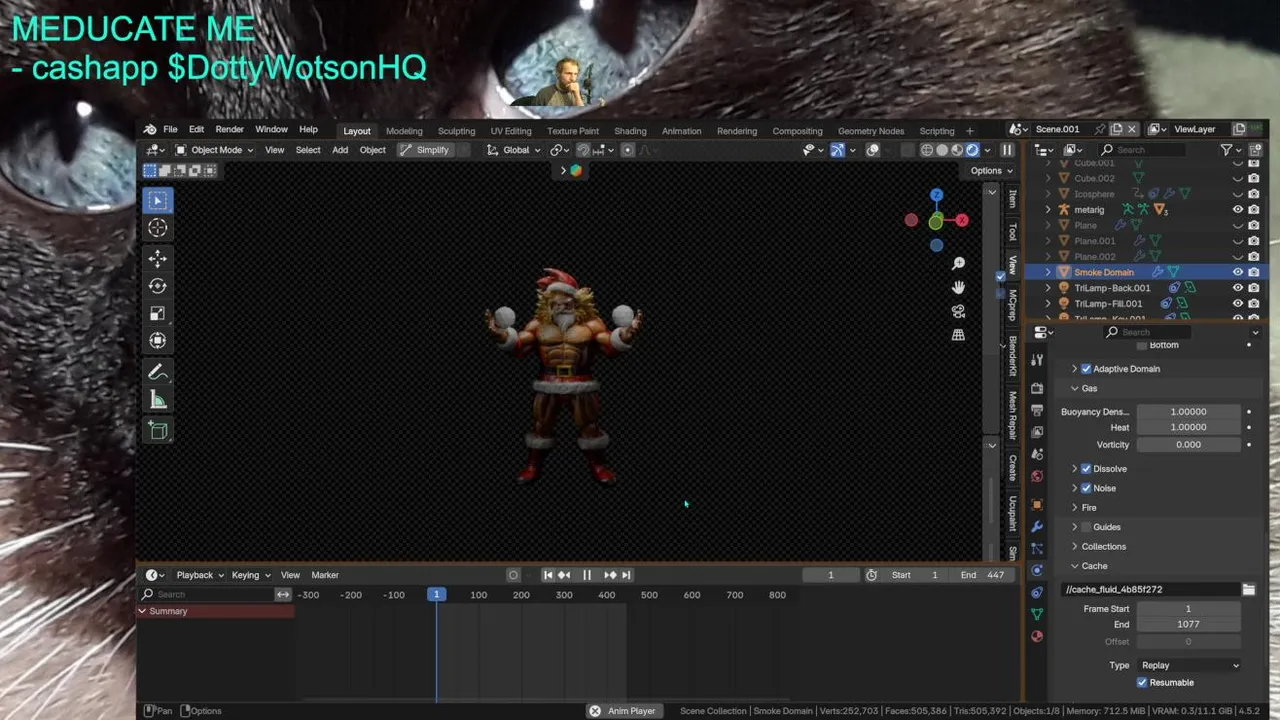Disable render for Cube.002 camera icon
The image size is (1280, 720).
click(x=1254, y=179)
